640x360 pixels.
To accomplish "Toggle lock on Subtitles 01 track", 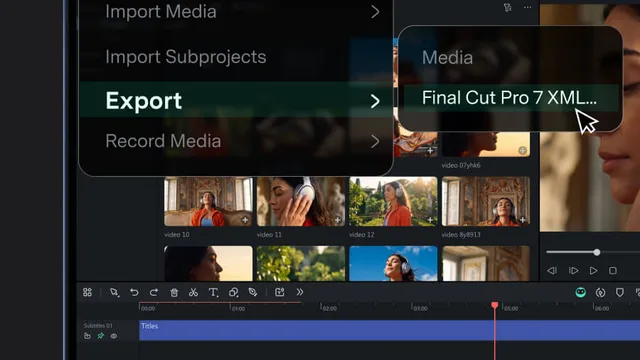I will 87,336.
